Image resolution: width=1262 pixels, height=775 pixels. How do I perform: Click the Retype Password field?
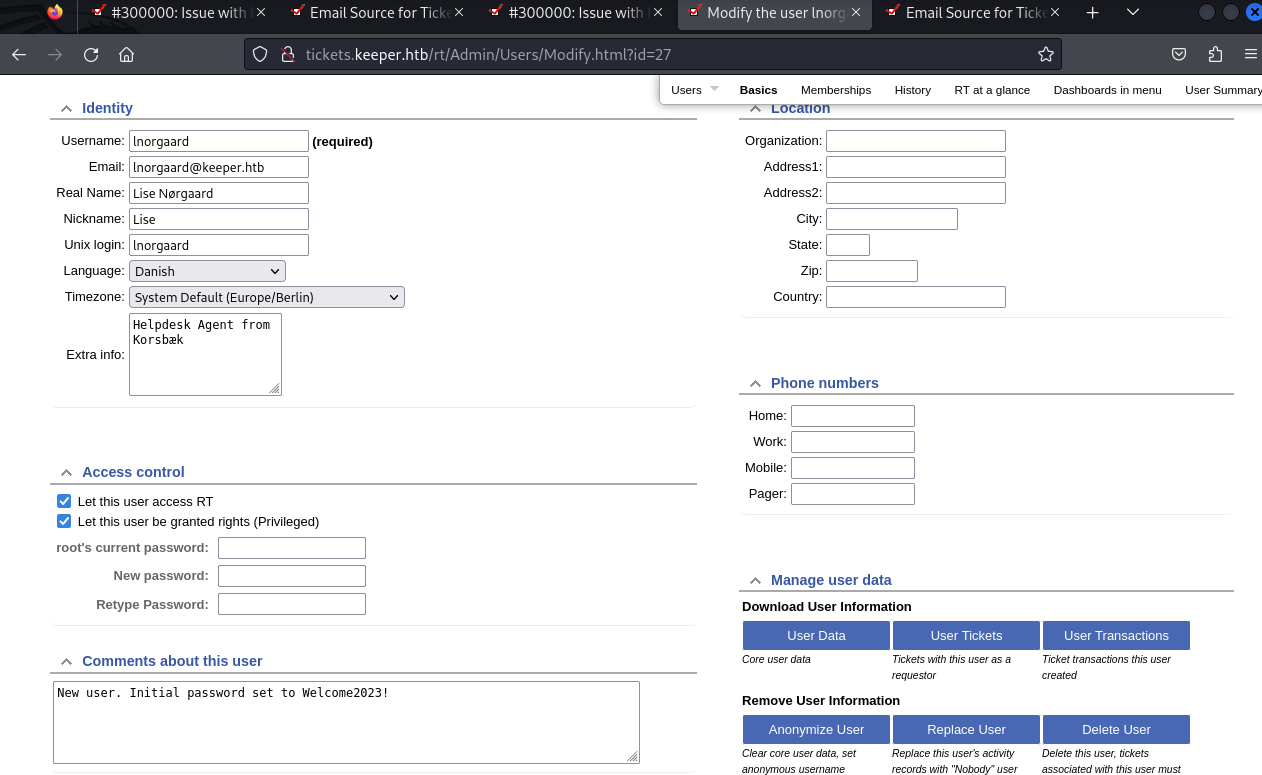click(292, 604)
